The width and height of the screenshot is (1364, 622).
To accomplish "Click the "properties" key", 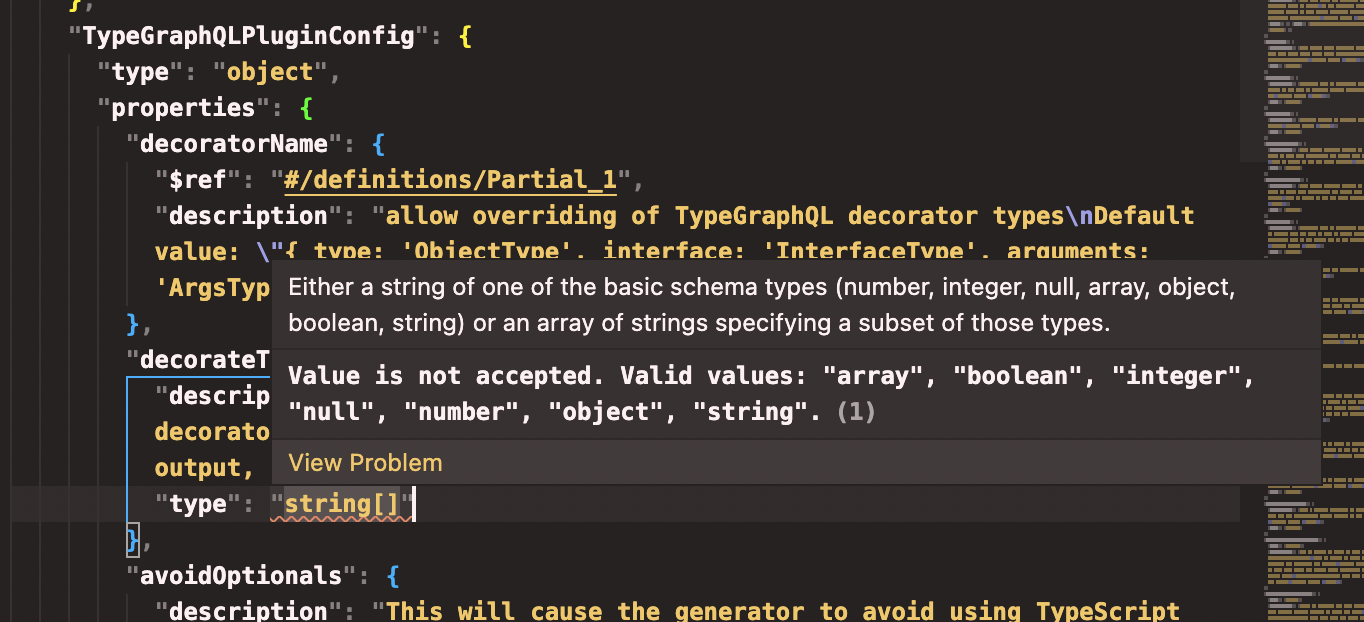I will coord(184,108).
